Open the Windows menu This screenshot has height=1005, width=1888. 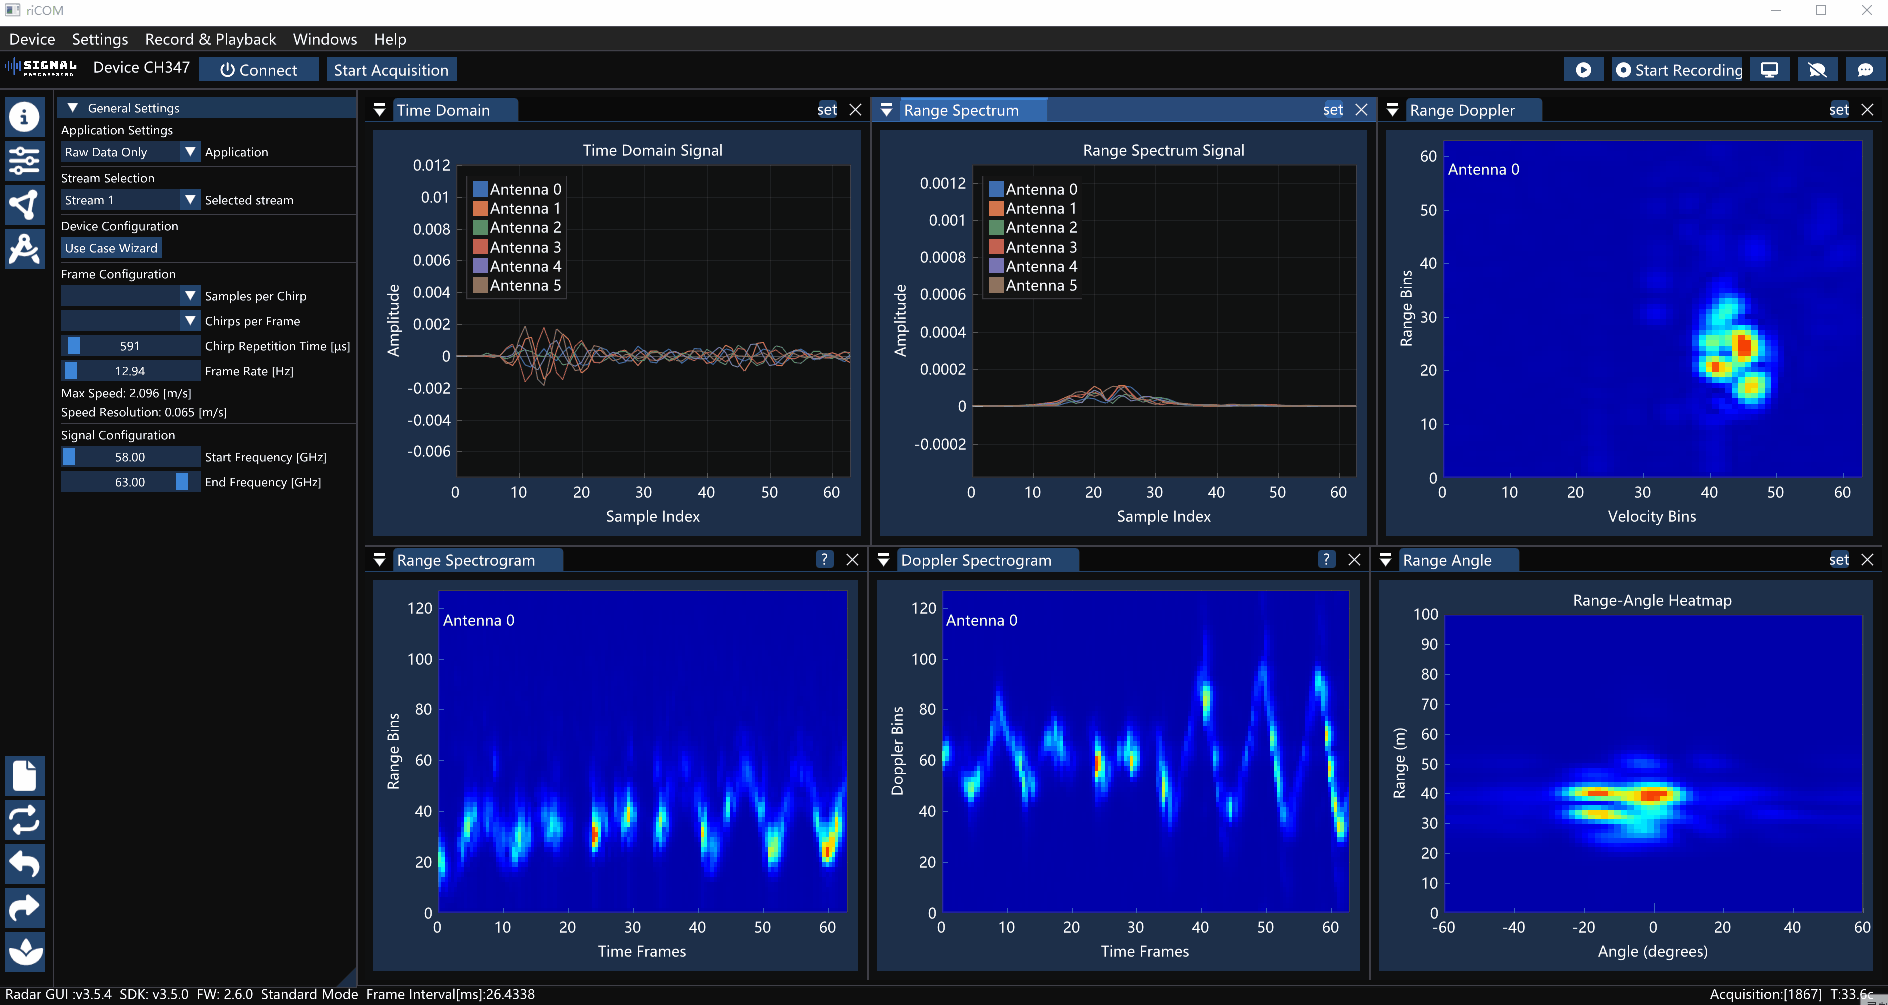pos(324,39)
